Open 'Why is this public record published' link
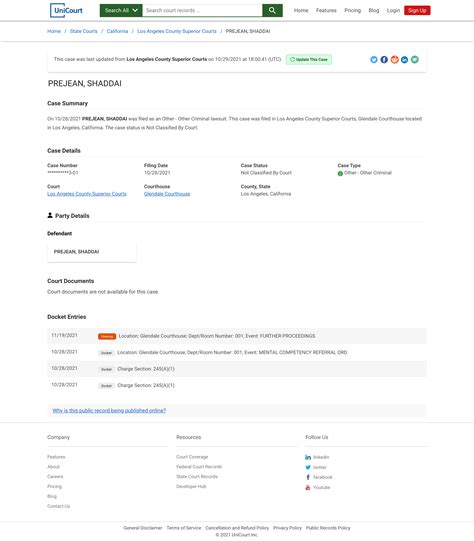The width and height of the screenshot is (474, 541). [x=109, y=411]
